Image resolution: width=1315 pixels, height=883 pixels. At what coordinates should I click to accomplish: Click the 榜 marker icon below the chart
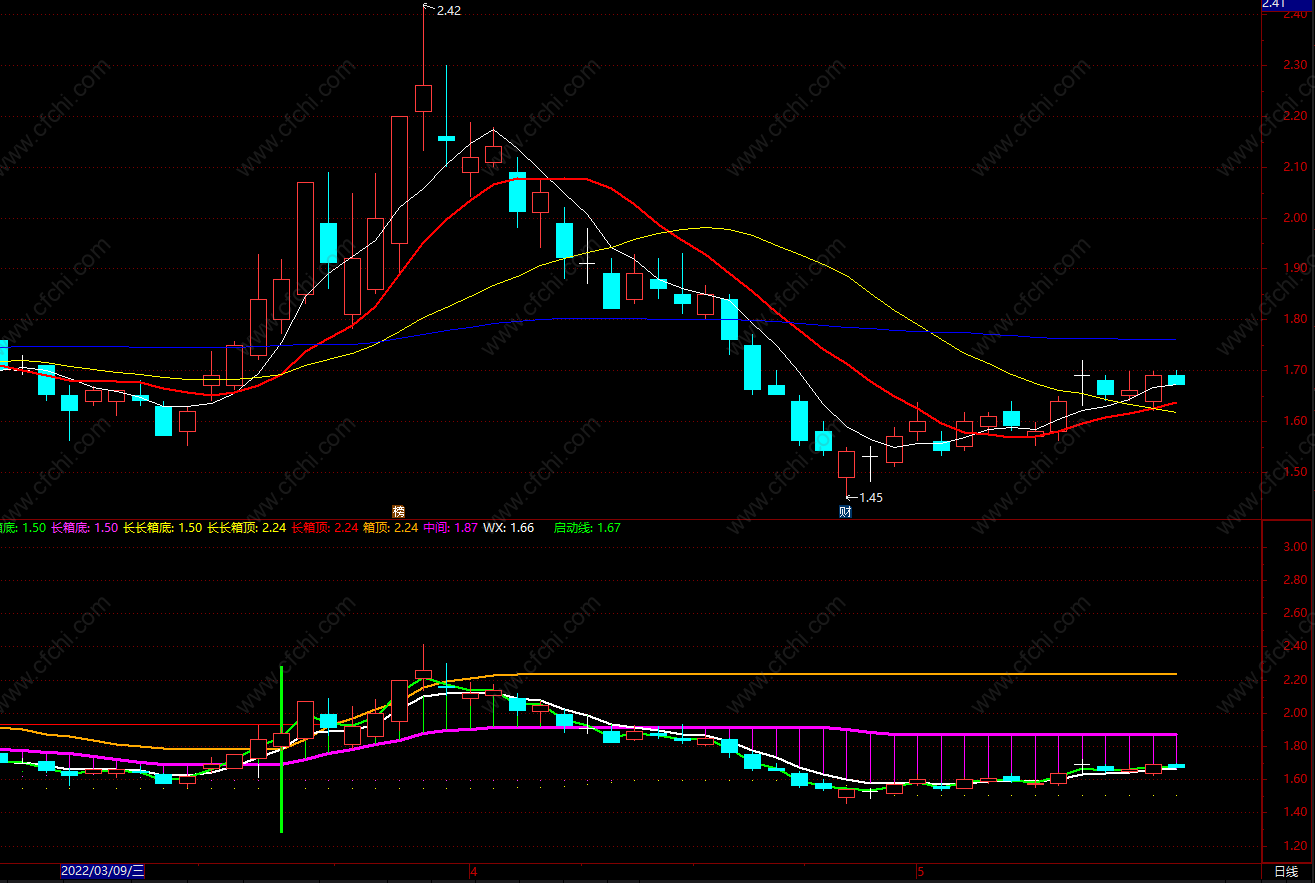(x=398, y=511)
